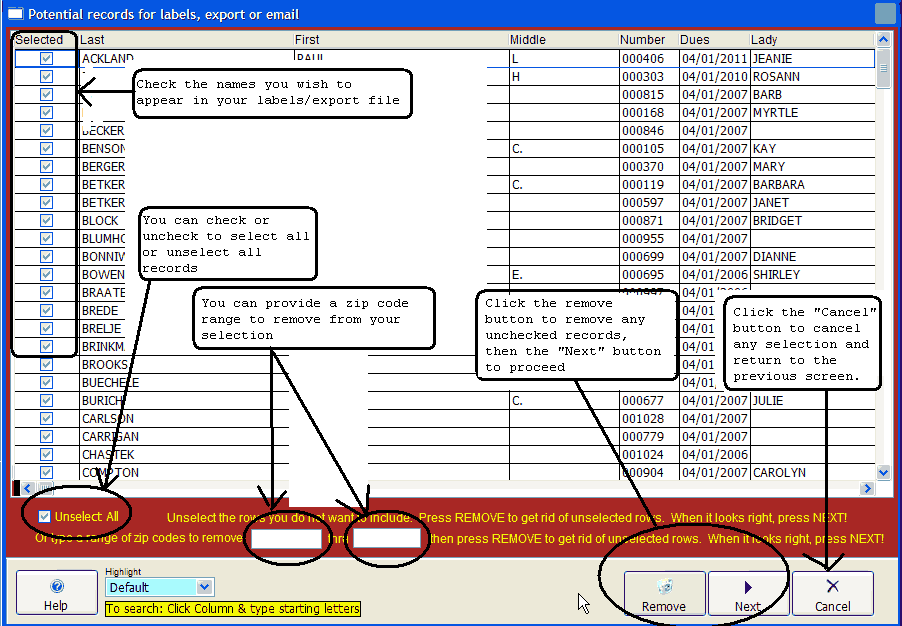Toggle the Unselect All checkbox
The height and width of the screenshot is (626, 902).
tap(45, 517)
